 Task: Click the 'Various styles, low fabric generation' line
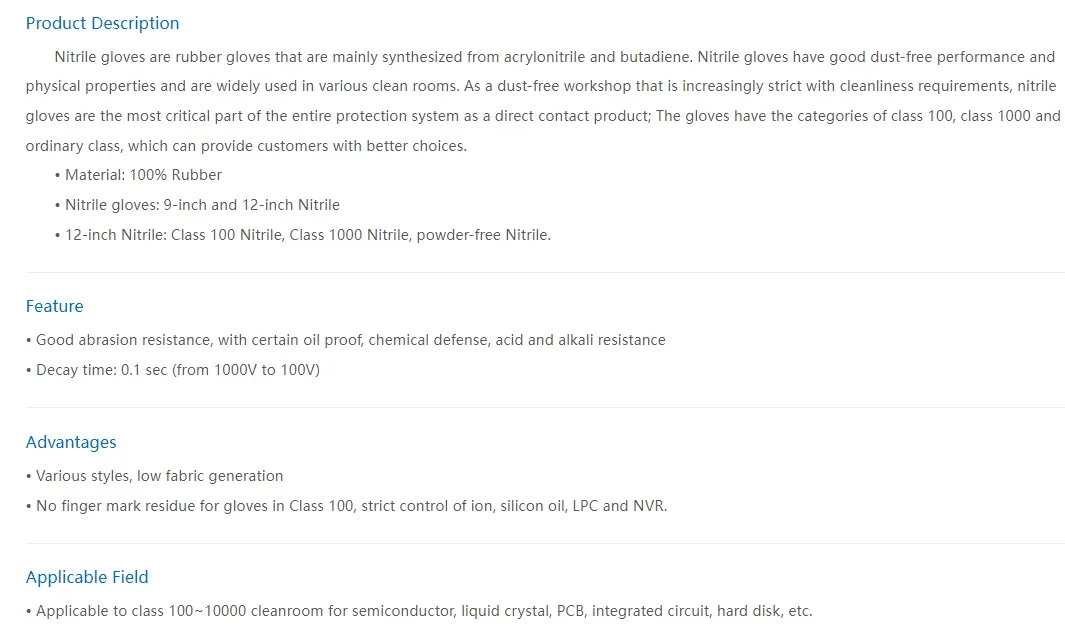pyautogui.click(x=159, y=476)
